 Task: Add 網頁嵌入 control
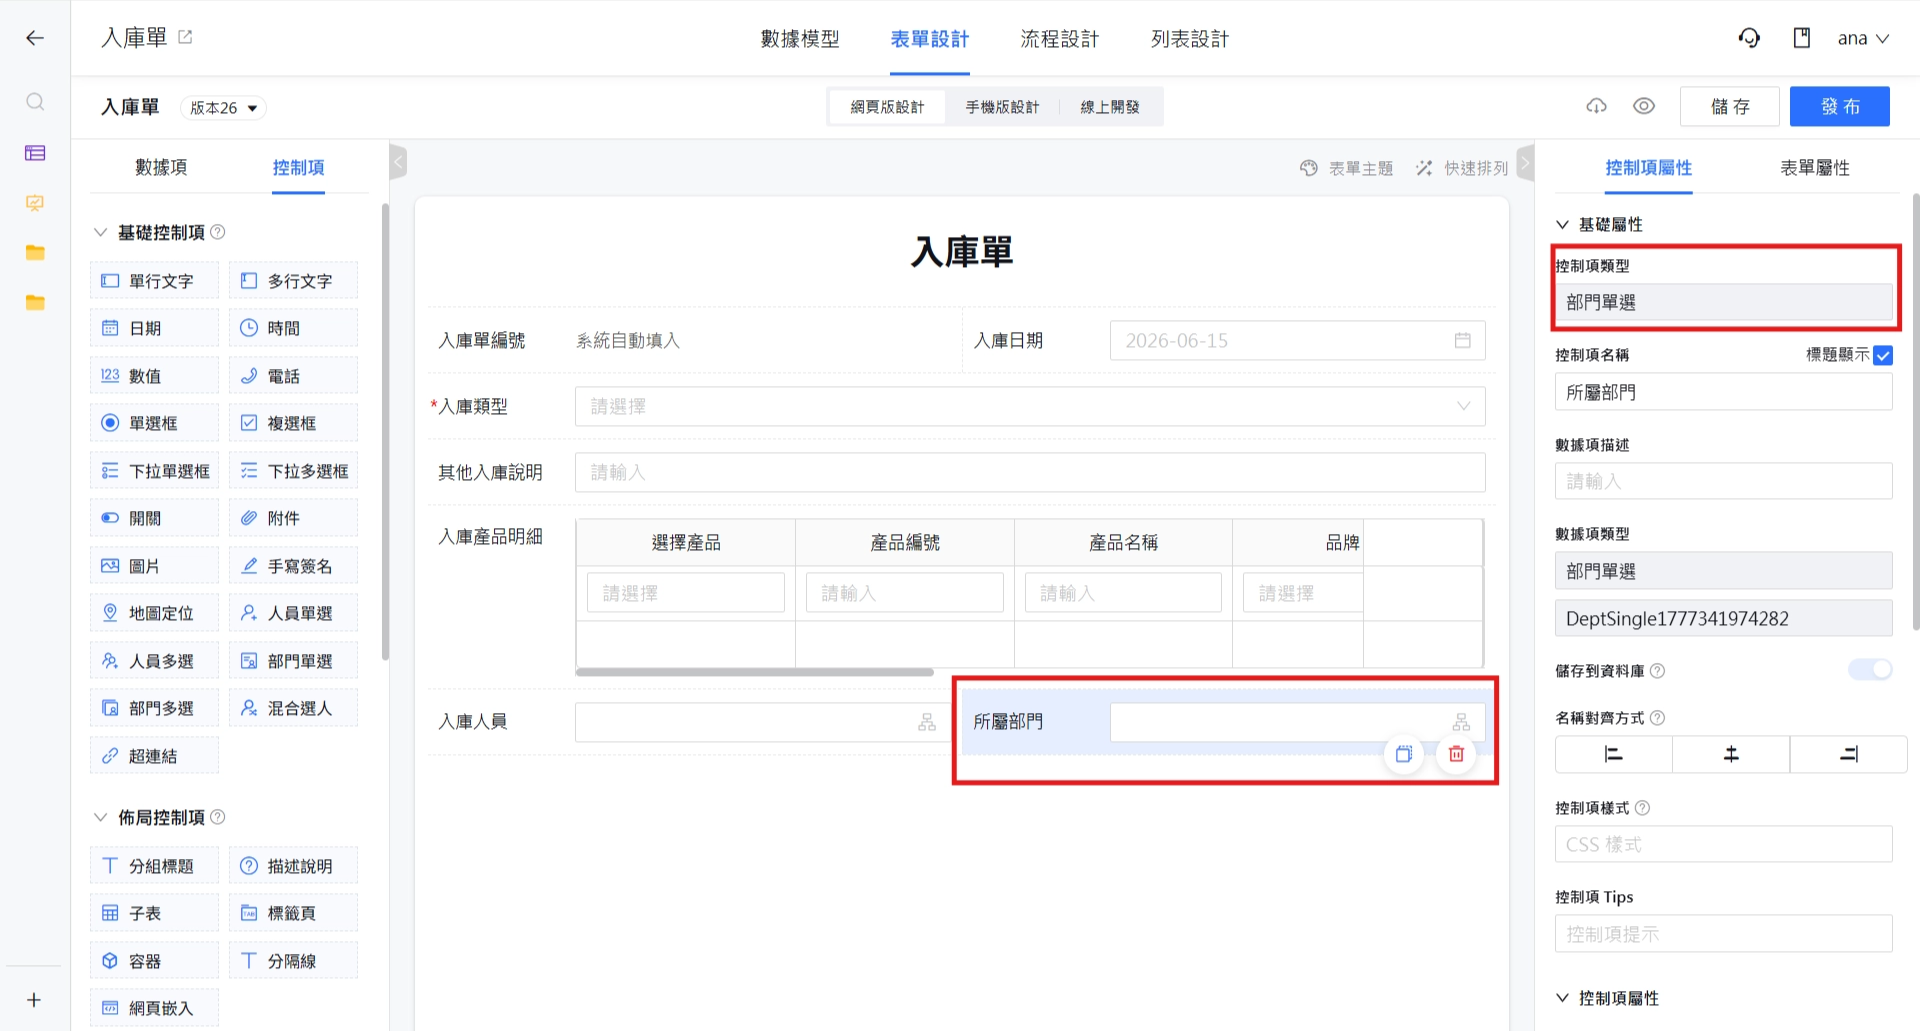click(x=154, y=1008)
